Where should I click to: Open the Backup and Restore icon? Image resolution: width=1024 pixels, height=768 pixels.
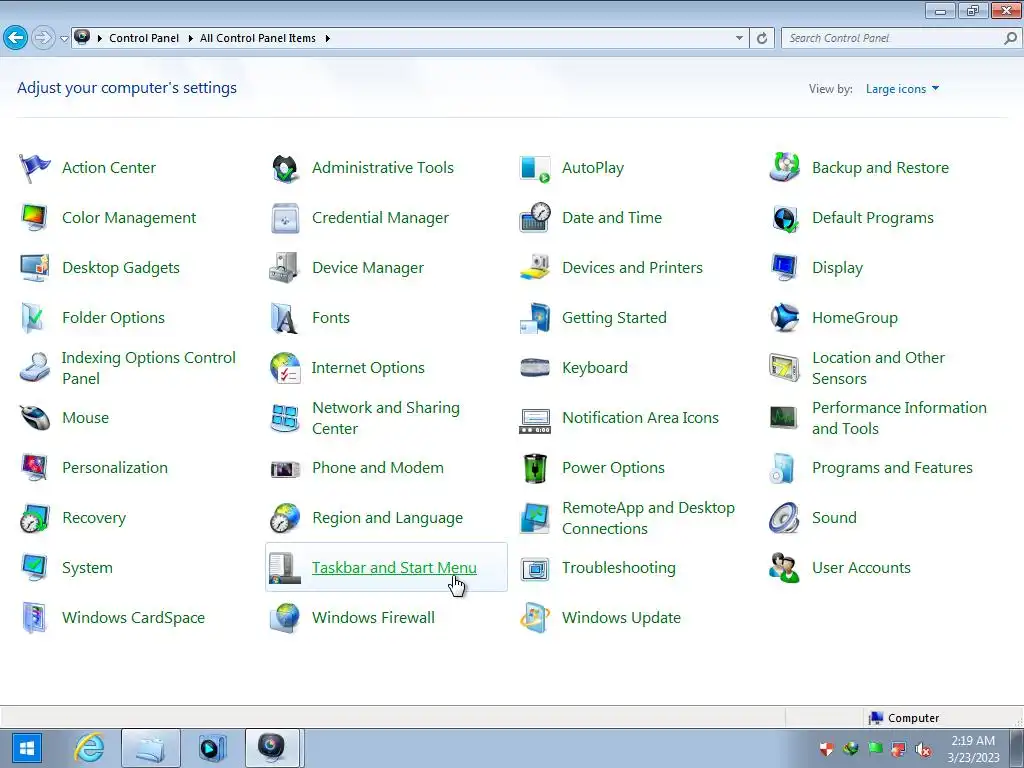(x=784, y=168)
